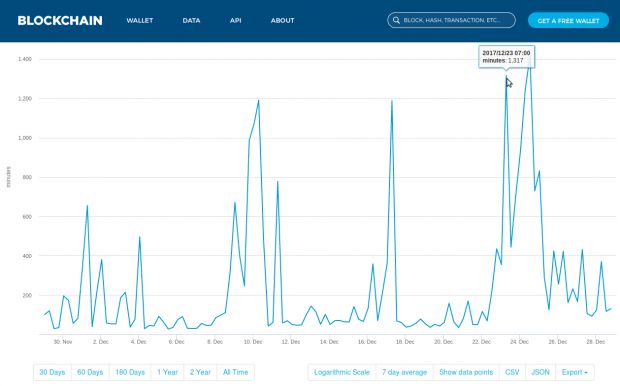This screenshot has height=386, width=620.
Task: Click the GET A FREE WALLET button
Action: [x=568, y=21]
